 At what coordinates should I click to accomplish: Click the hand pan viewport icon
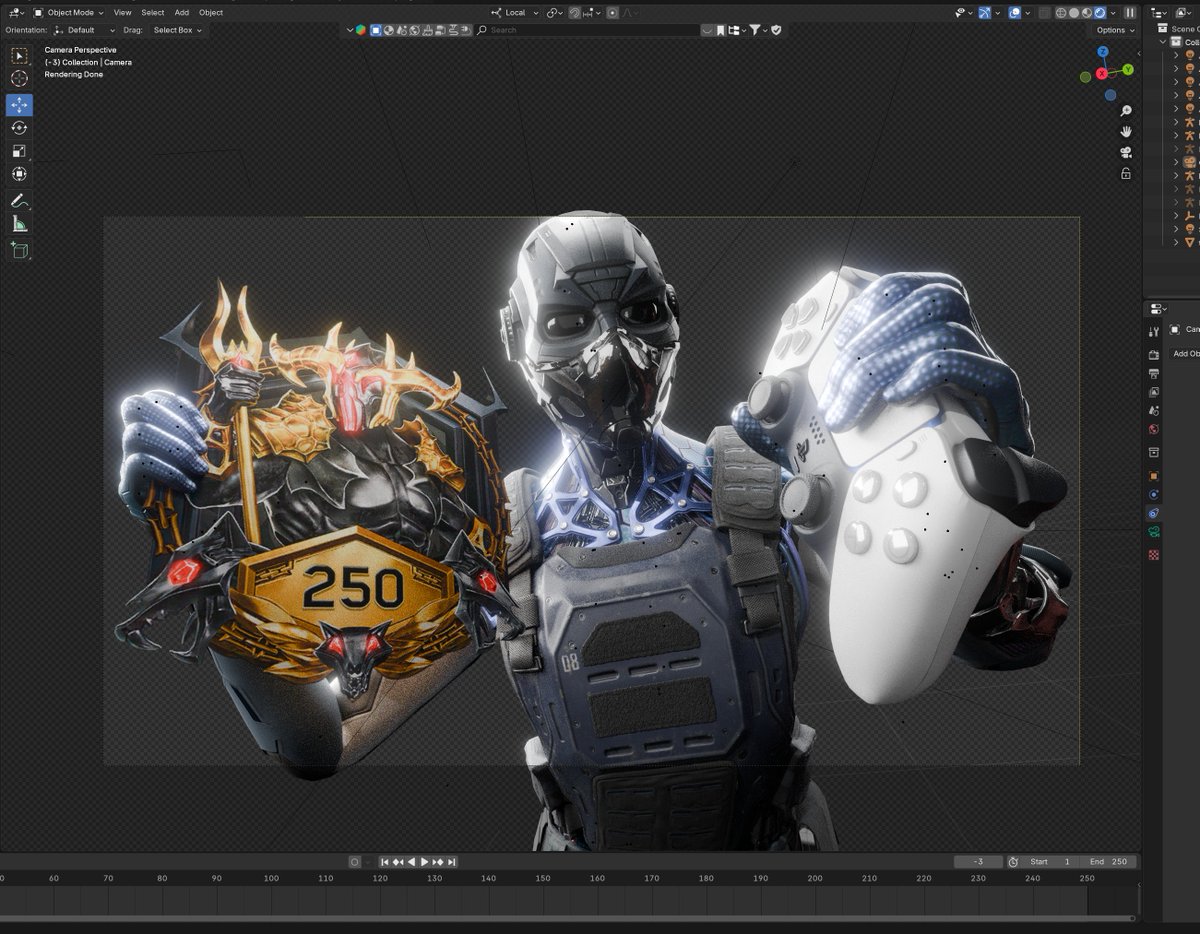click(x=1126, y=132)
